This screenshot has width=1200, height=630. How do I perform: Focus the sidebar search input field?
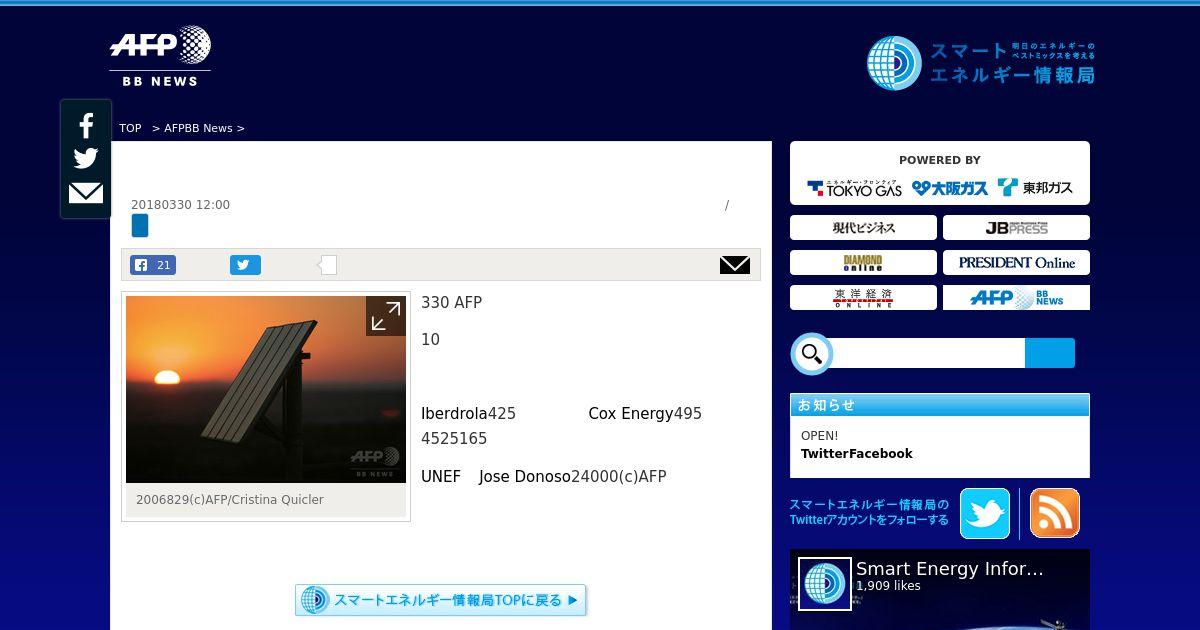[929, 353]
